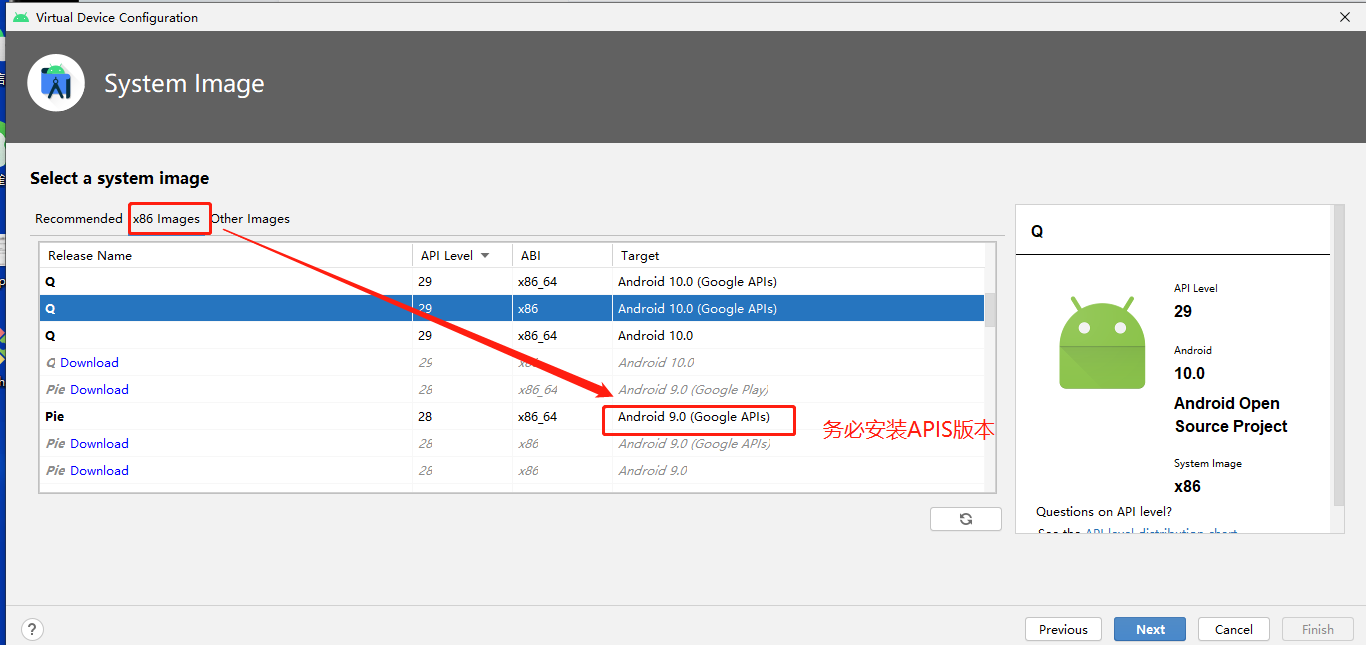1366x645 pixels.
Task: Open the help question mark button
Action: click(32, 629)
